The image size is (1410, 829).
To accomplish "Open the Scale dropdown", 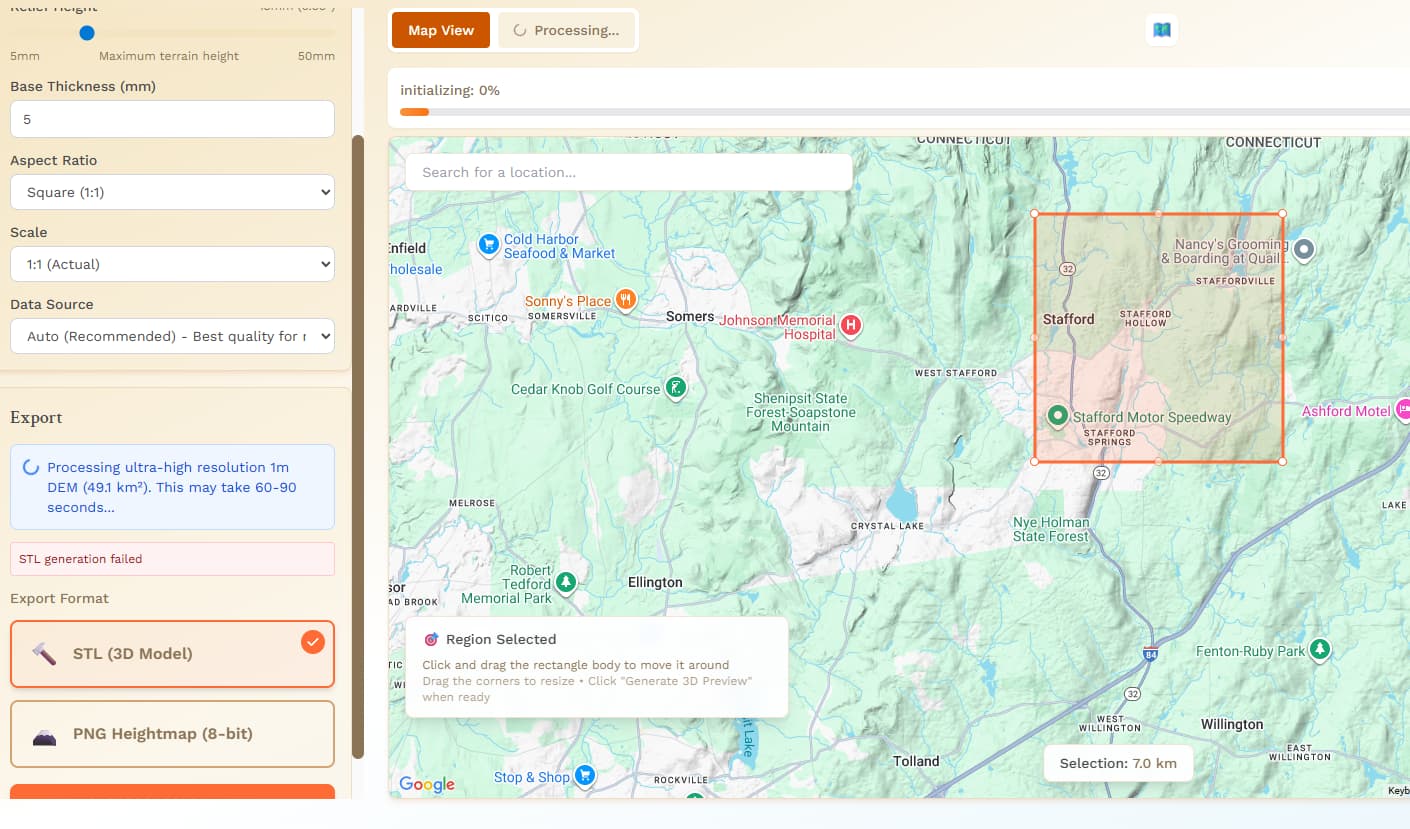I will (172, 264).
